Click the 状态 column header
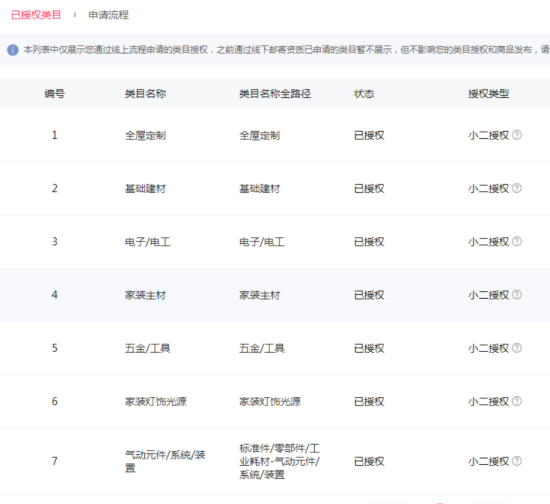 [364, 94]
